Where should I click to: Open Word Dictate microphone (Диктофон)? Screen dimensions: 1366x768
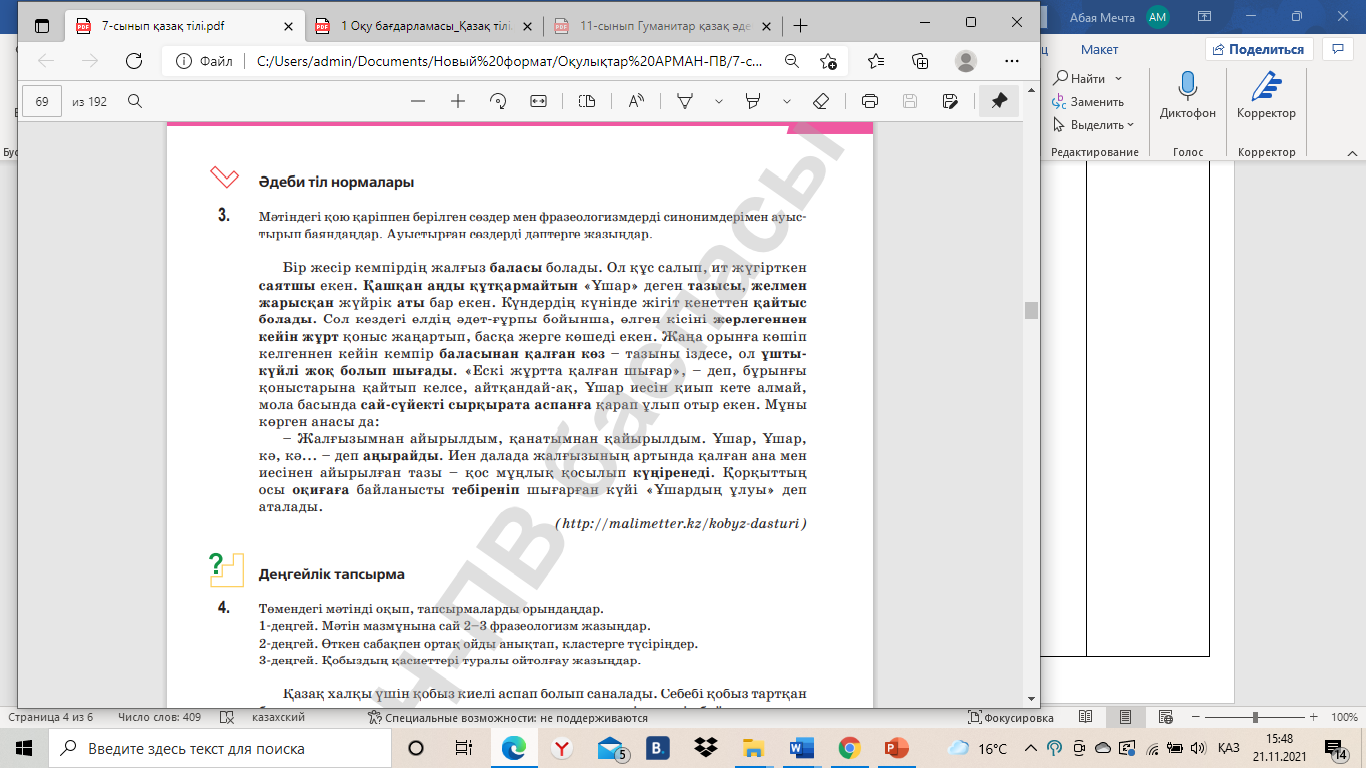pos(1188,96)
